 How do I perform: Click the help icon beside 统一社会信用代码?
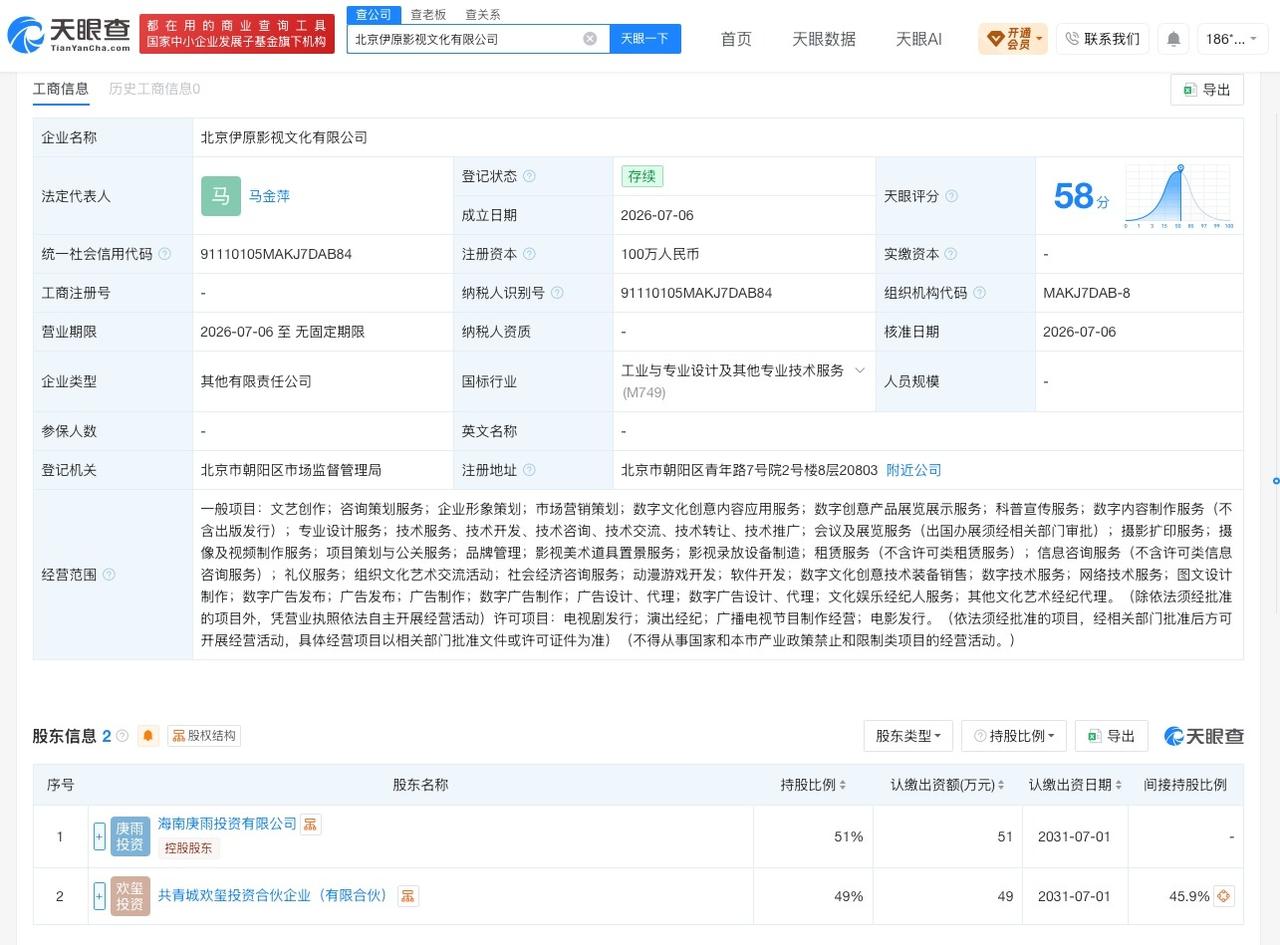point(165,254)
